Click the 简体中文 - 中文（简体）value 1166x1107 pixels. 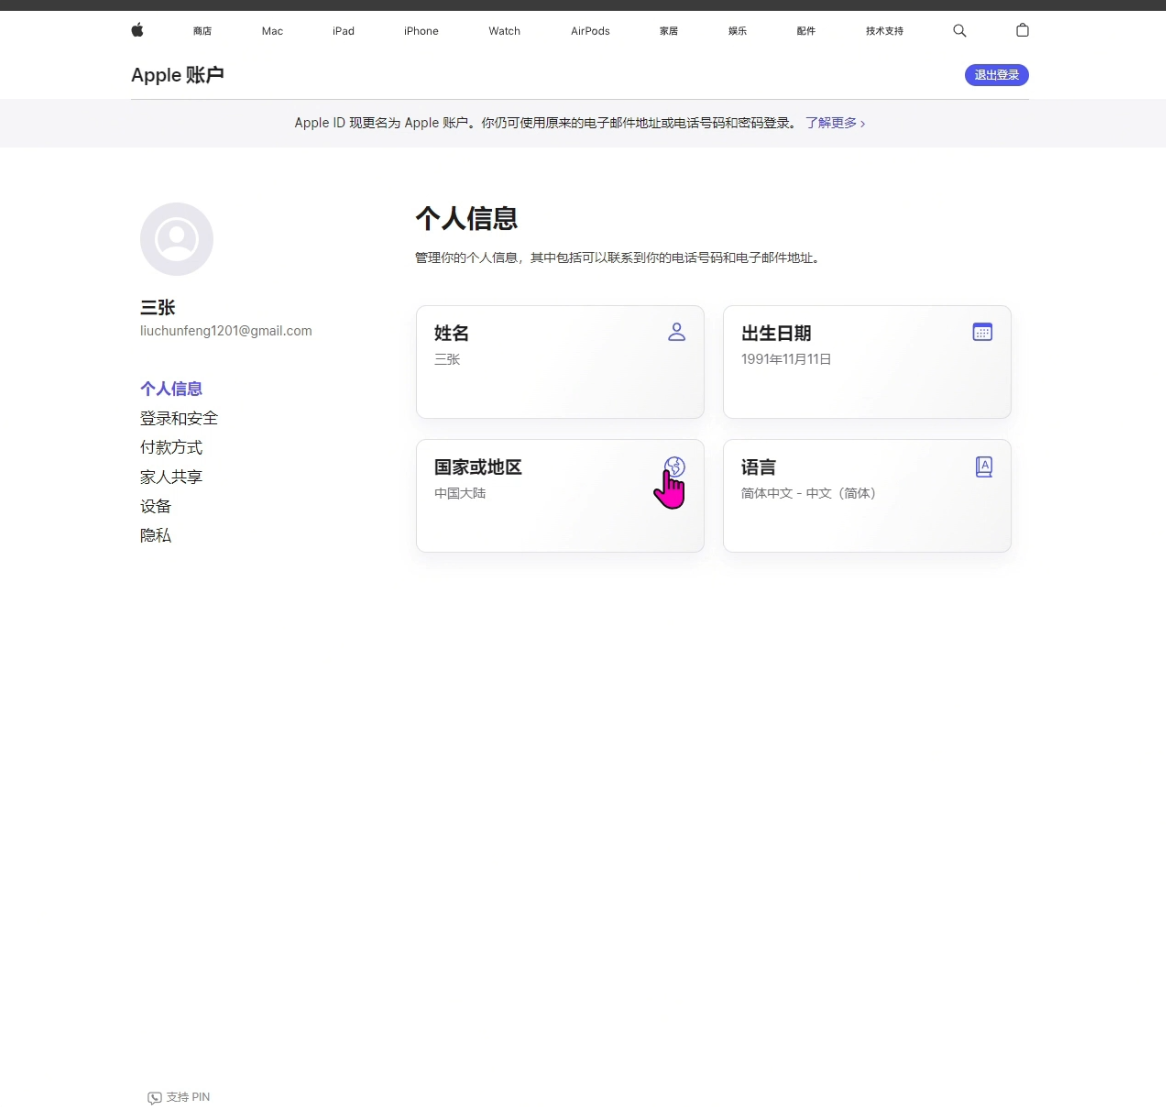(x=808, y=493)
